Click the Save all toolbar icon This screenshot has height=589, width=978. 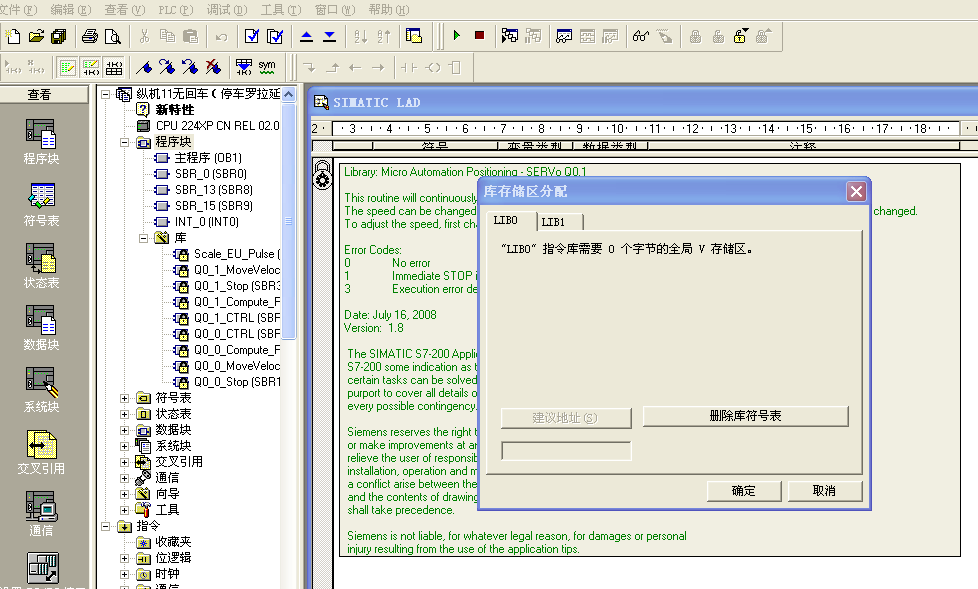point(59,36)
